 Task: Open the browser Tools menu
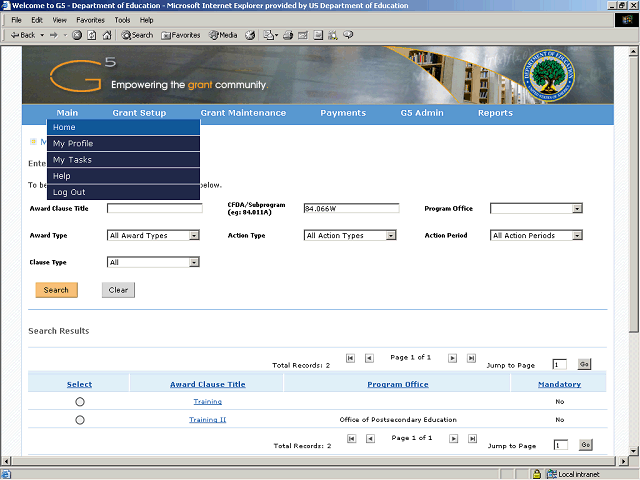click(x=122, y=20)
